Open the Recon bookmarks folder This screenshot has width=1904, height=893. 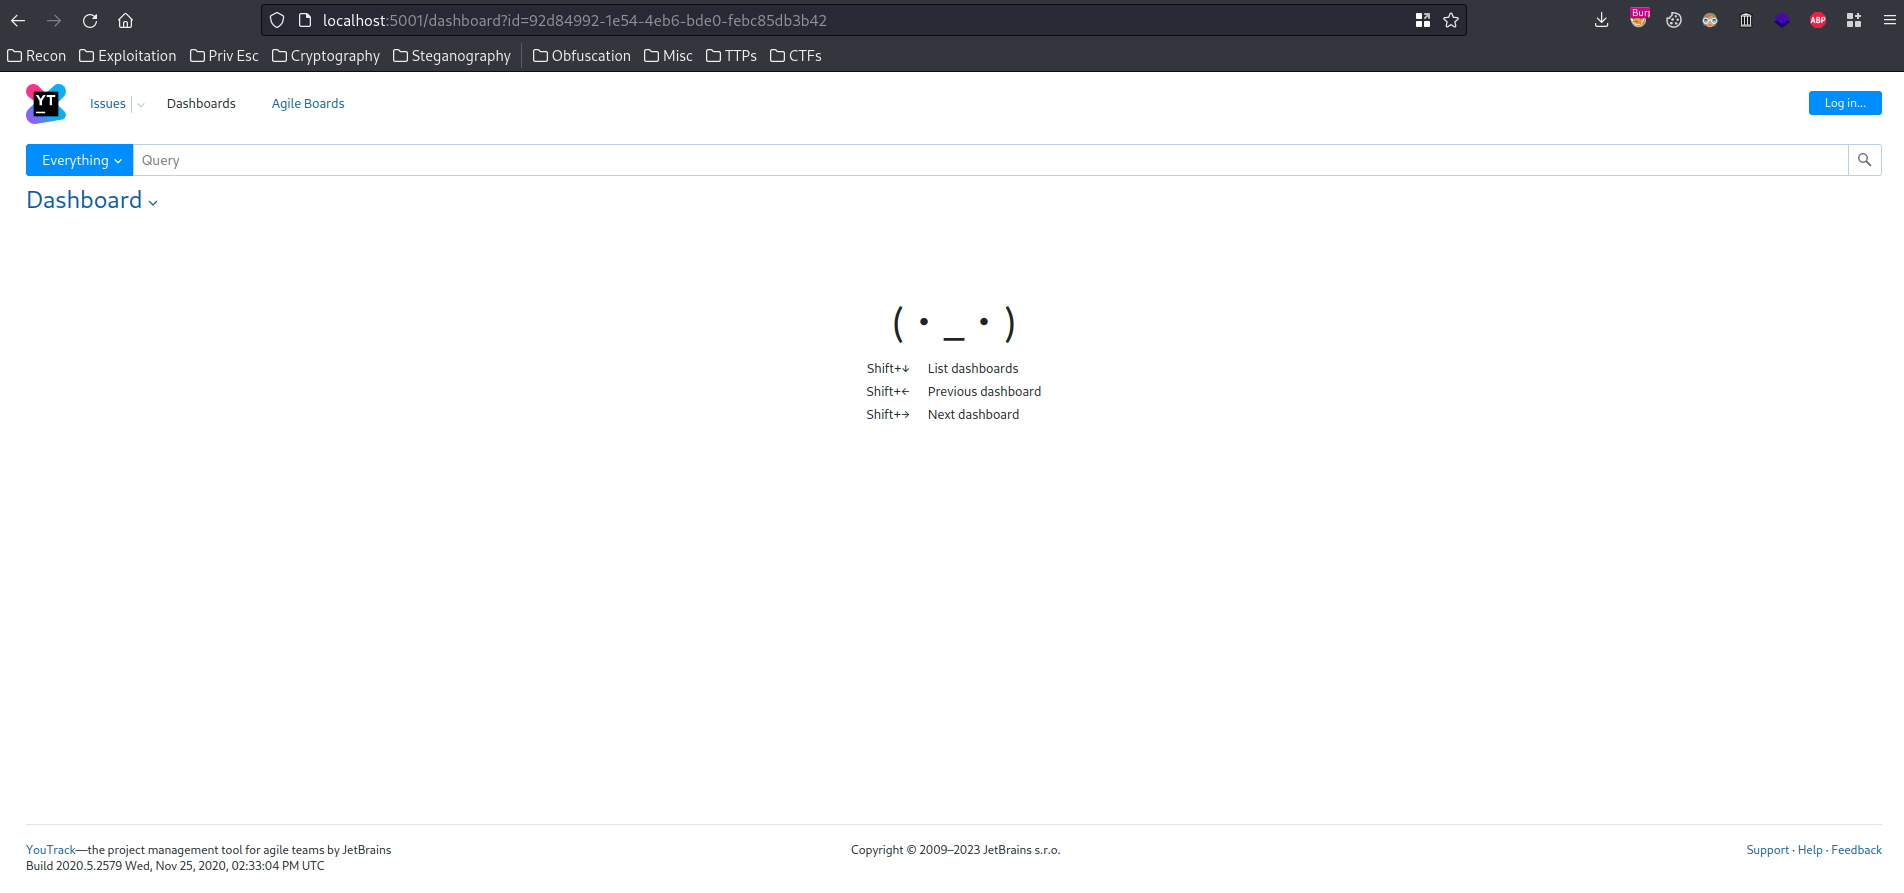(x=37, y=56)
